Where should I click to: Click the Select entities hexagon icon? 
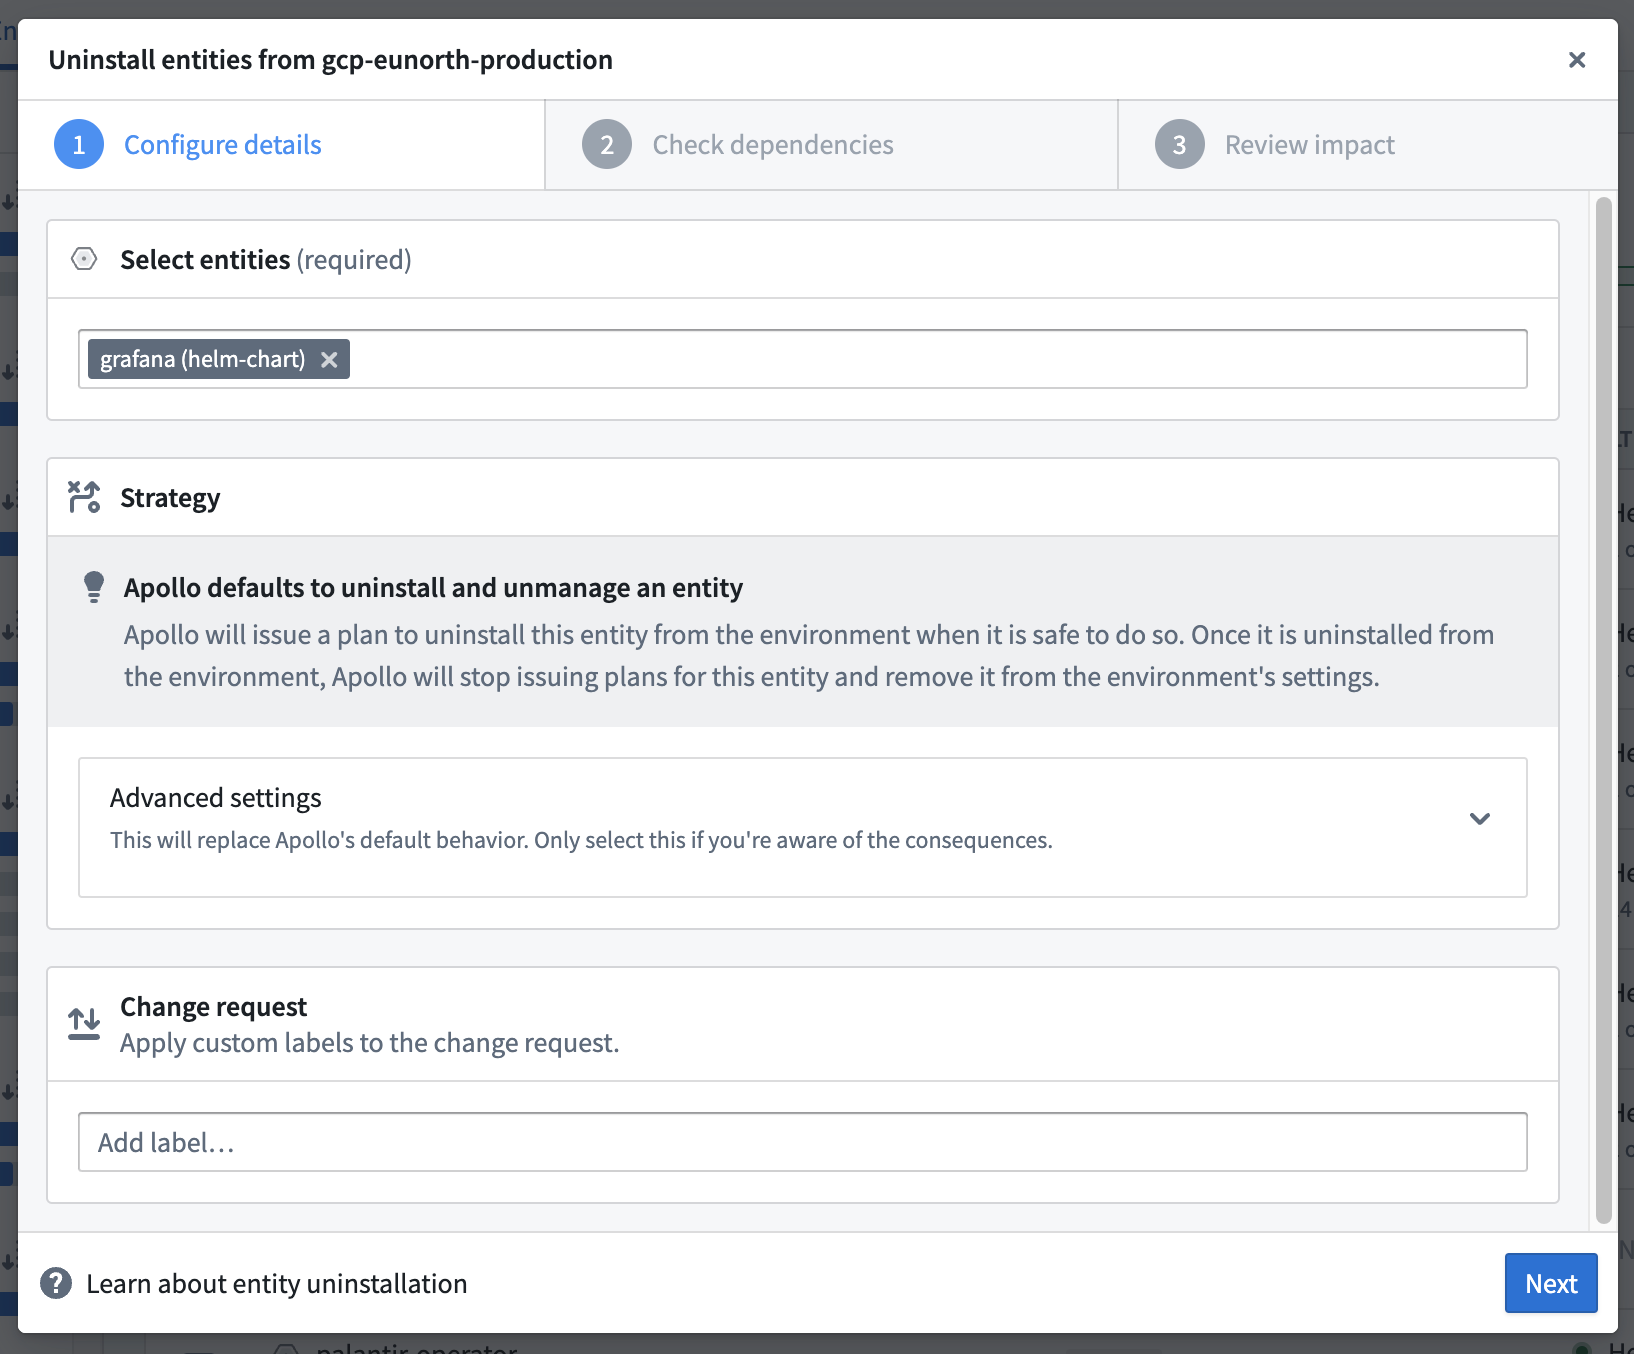pyautogui.click(x=84, y=260)
